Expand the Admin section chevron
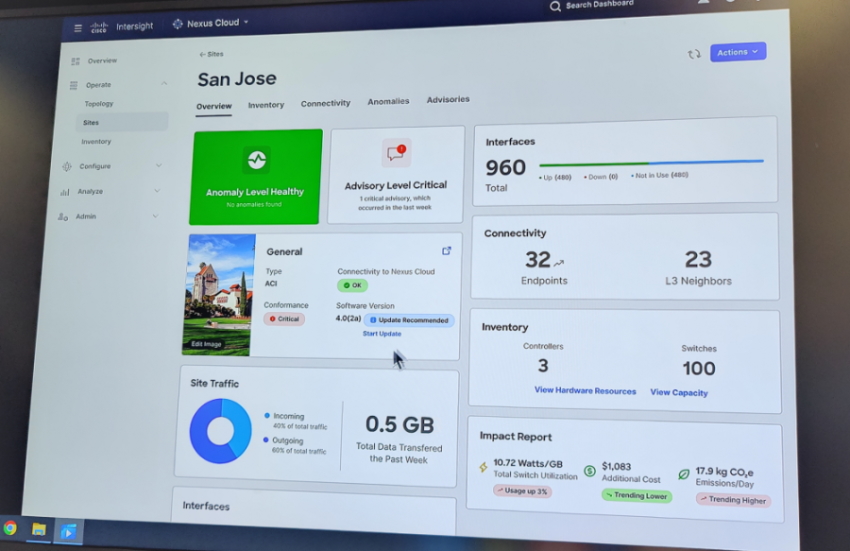The image size is (850, 551). tap(156, 216)
